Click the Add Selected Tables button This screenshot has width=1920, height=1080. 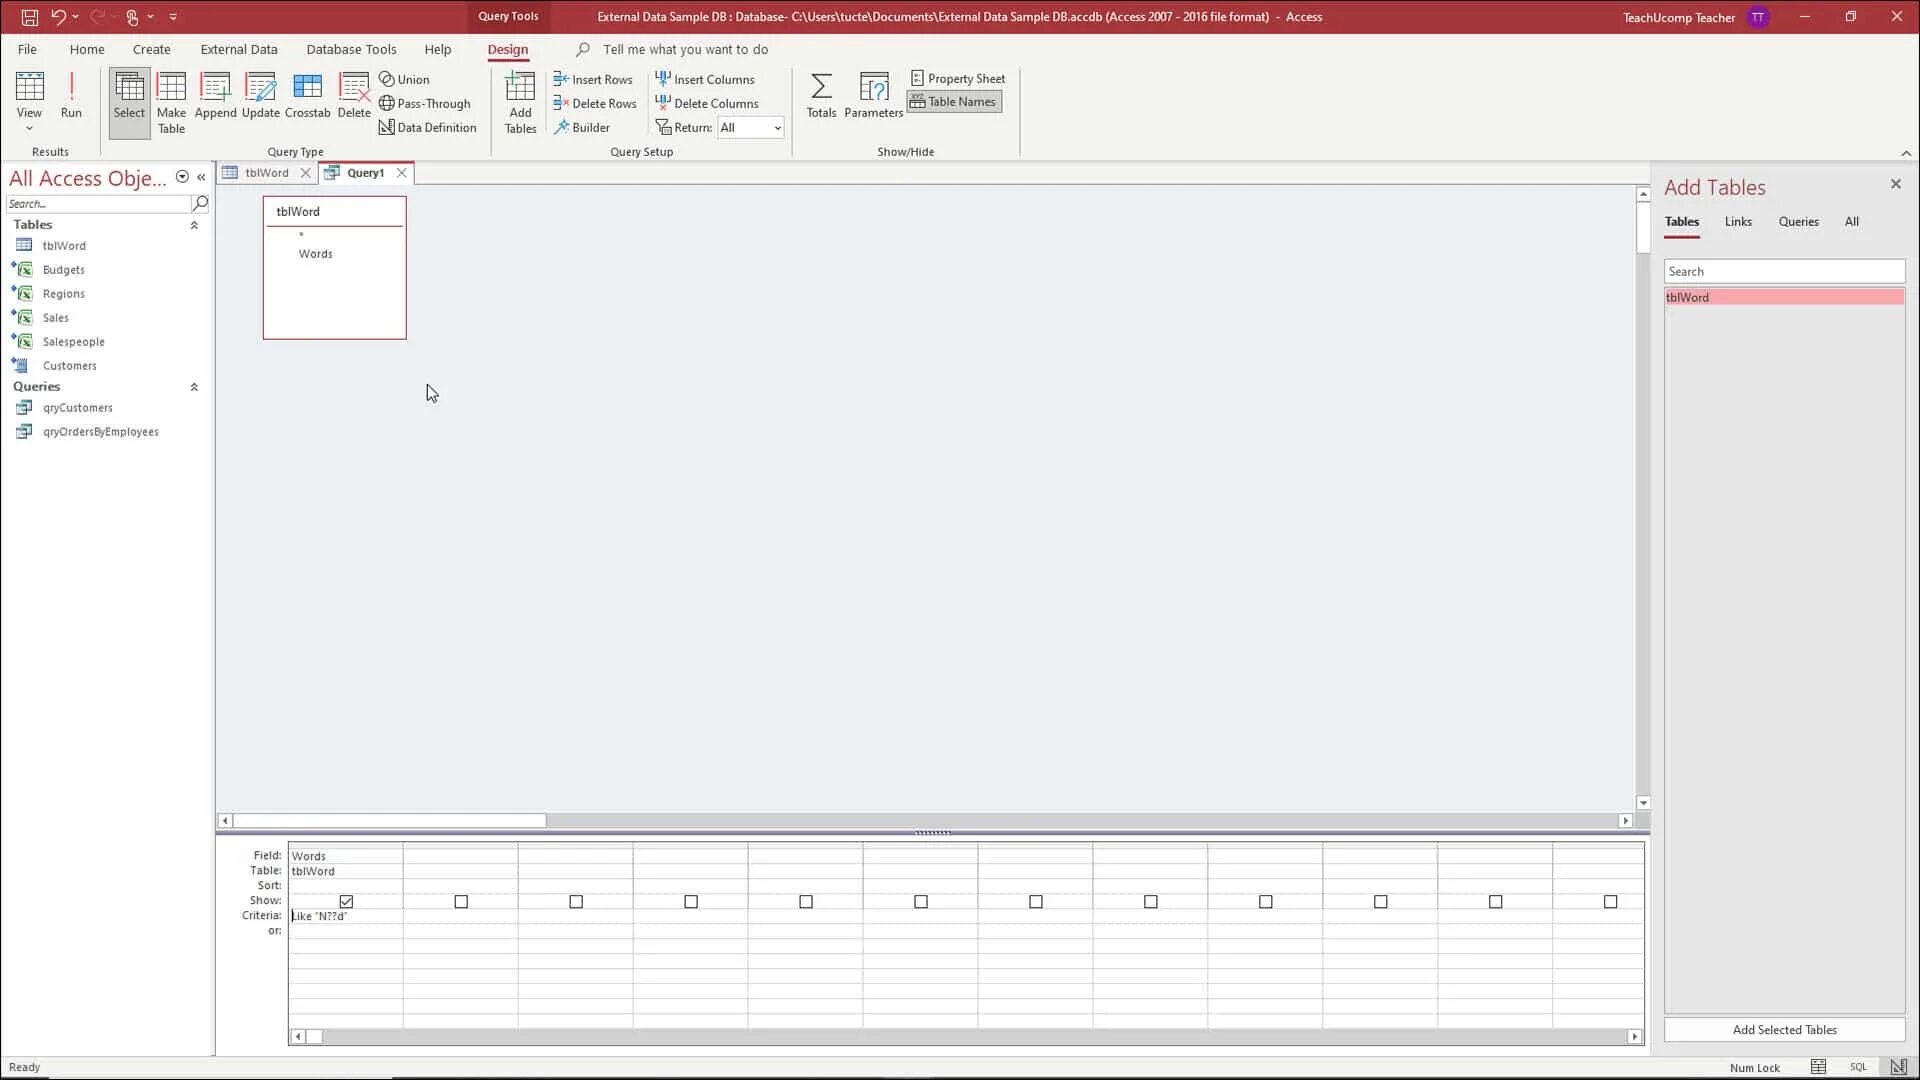[1784, 1029]
